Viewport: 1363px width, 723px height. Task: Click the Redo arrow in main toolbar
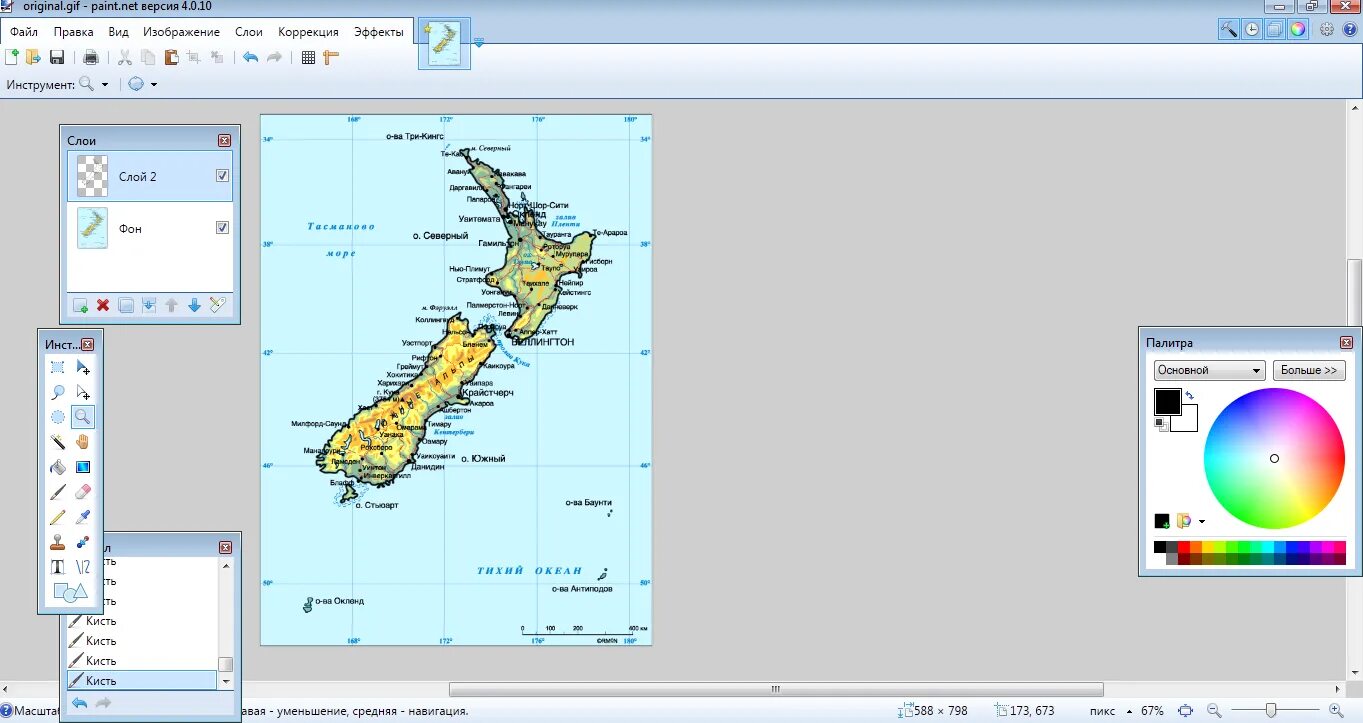click(274, 57)
